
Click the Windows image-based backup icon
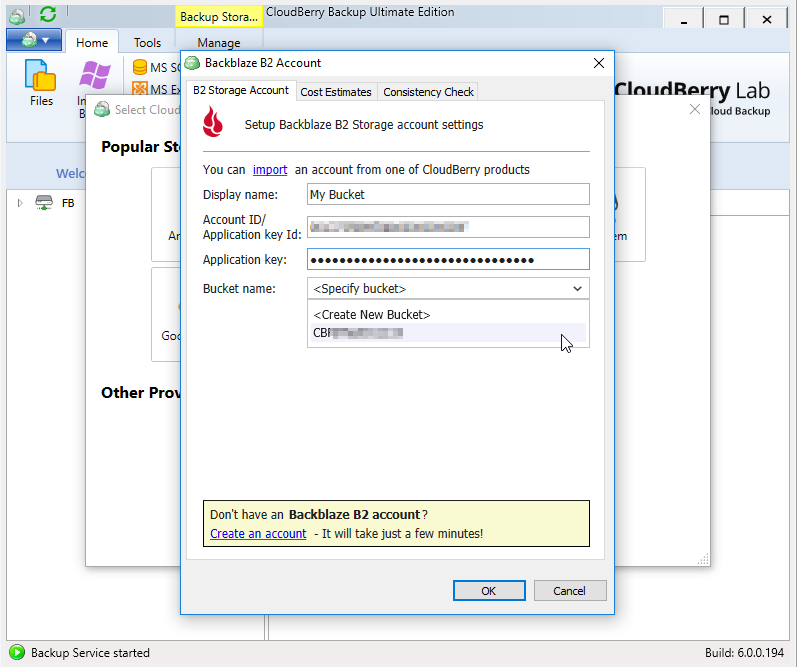[95, 75]
